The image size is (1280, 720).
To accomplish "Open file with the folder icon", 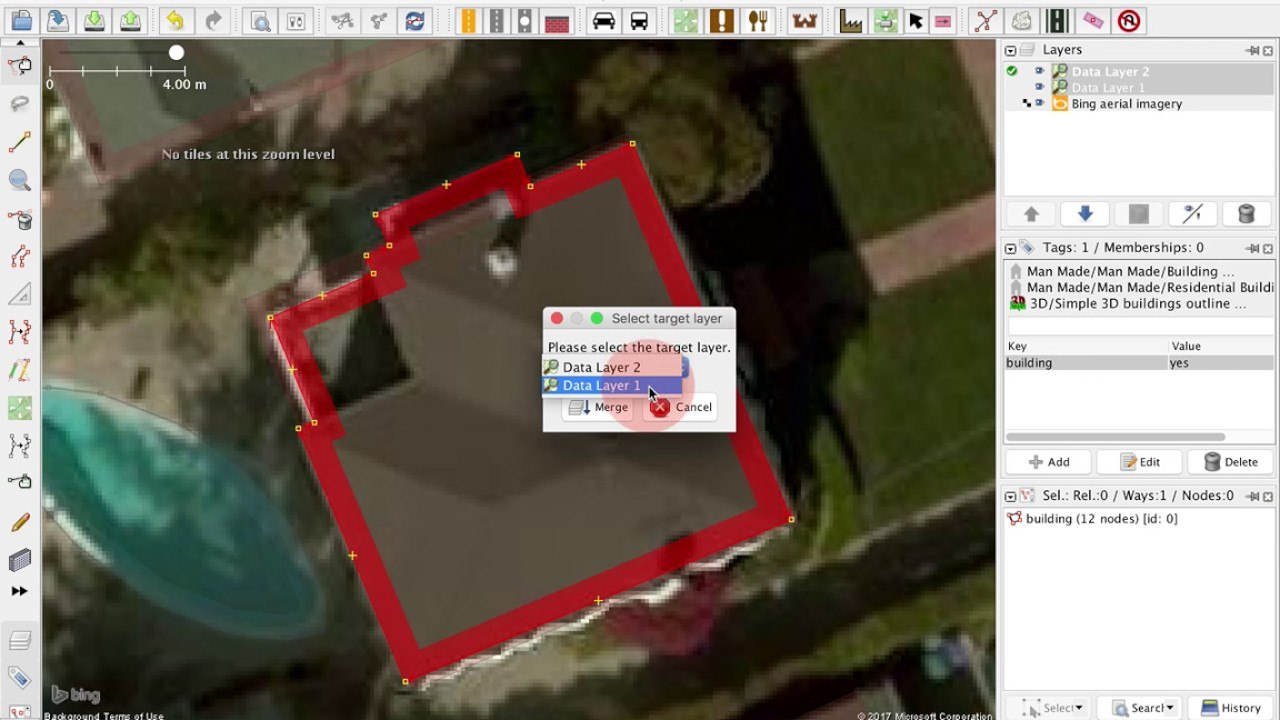I will 21,21.
